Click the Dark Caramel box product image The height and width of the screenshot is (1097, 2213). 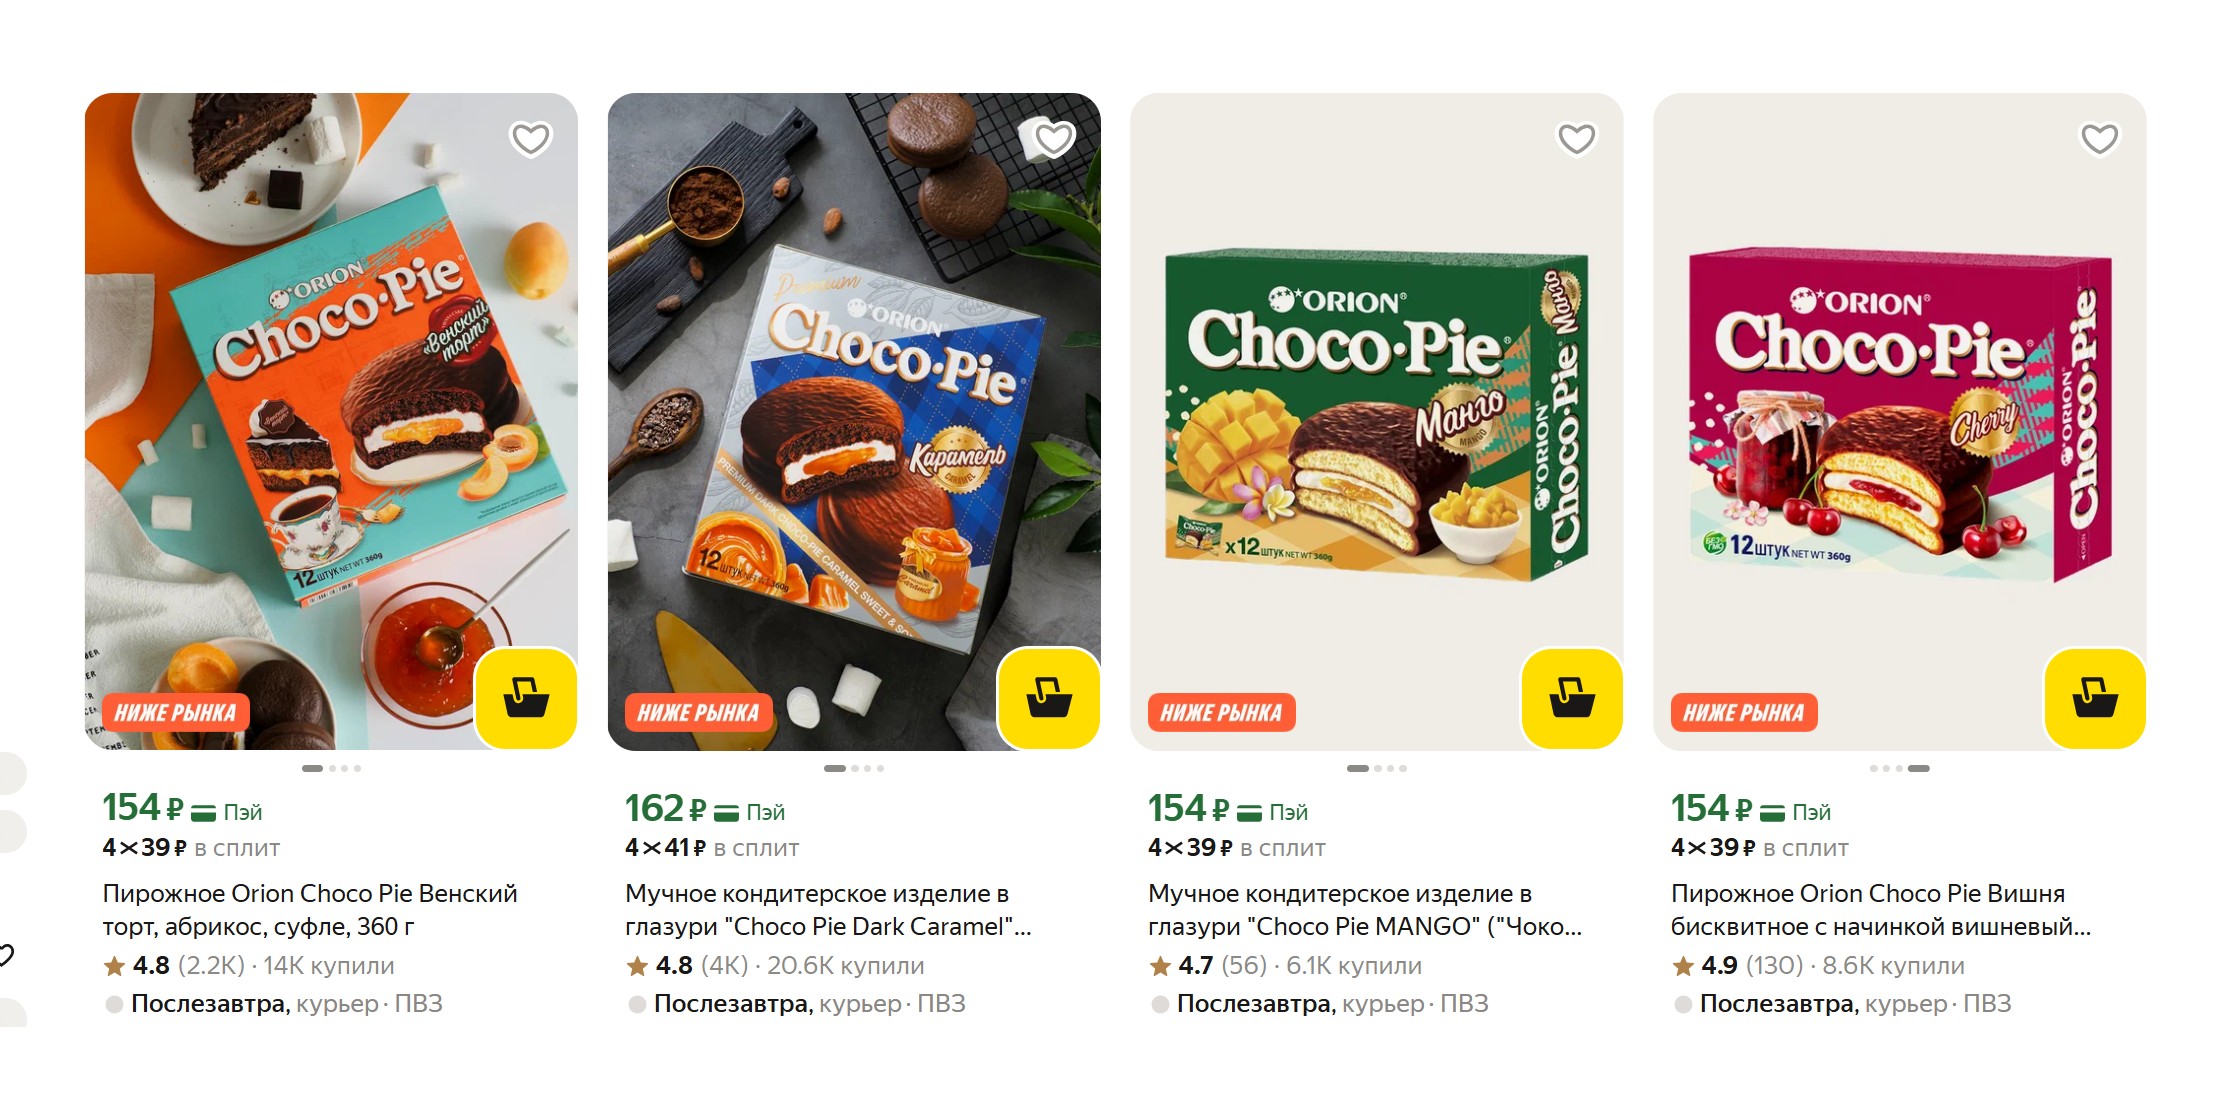[x=853, y=420]
